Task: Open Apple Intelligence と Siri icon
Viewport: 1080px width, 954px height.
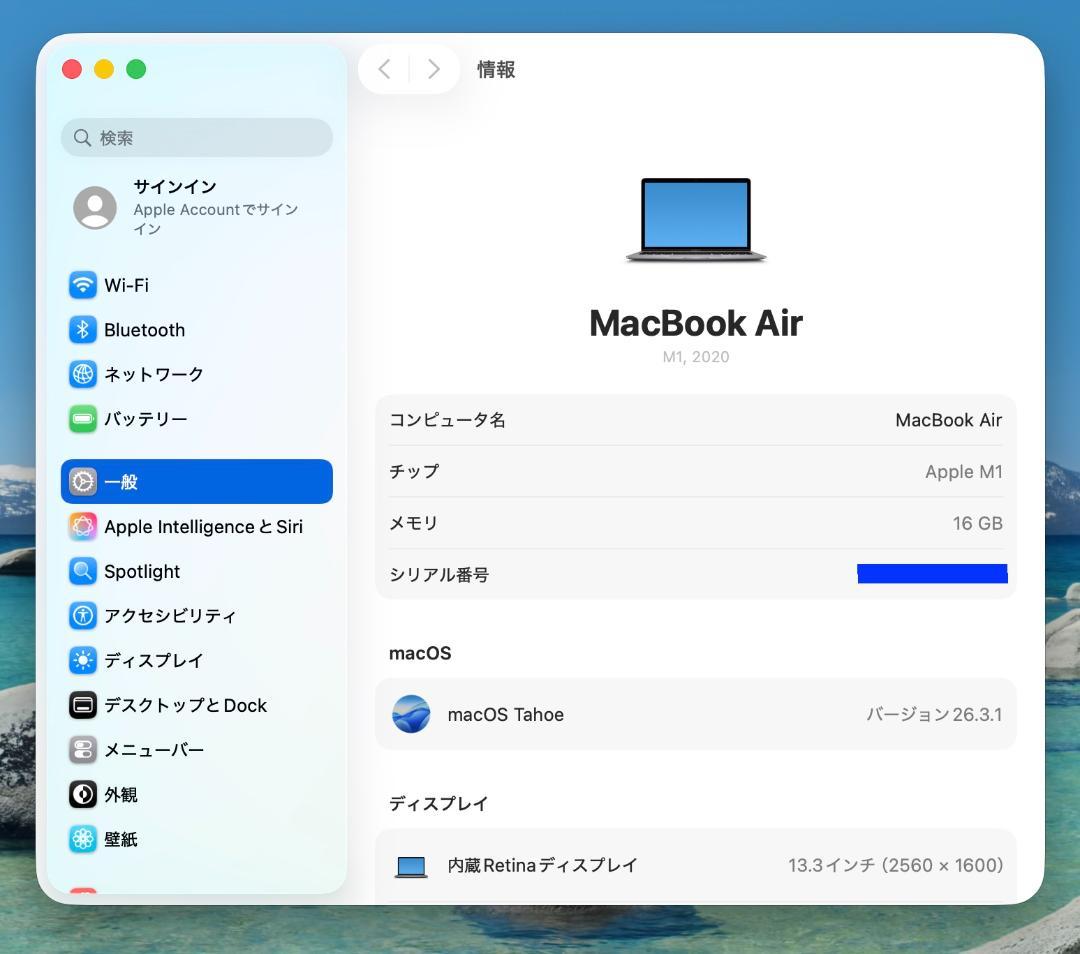Action: tap(83, 526)
